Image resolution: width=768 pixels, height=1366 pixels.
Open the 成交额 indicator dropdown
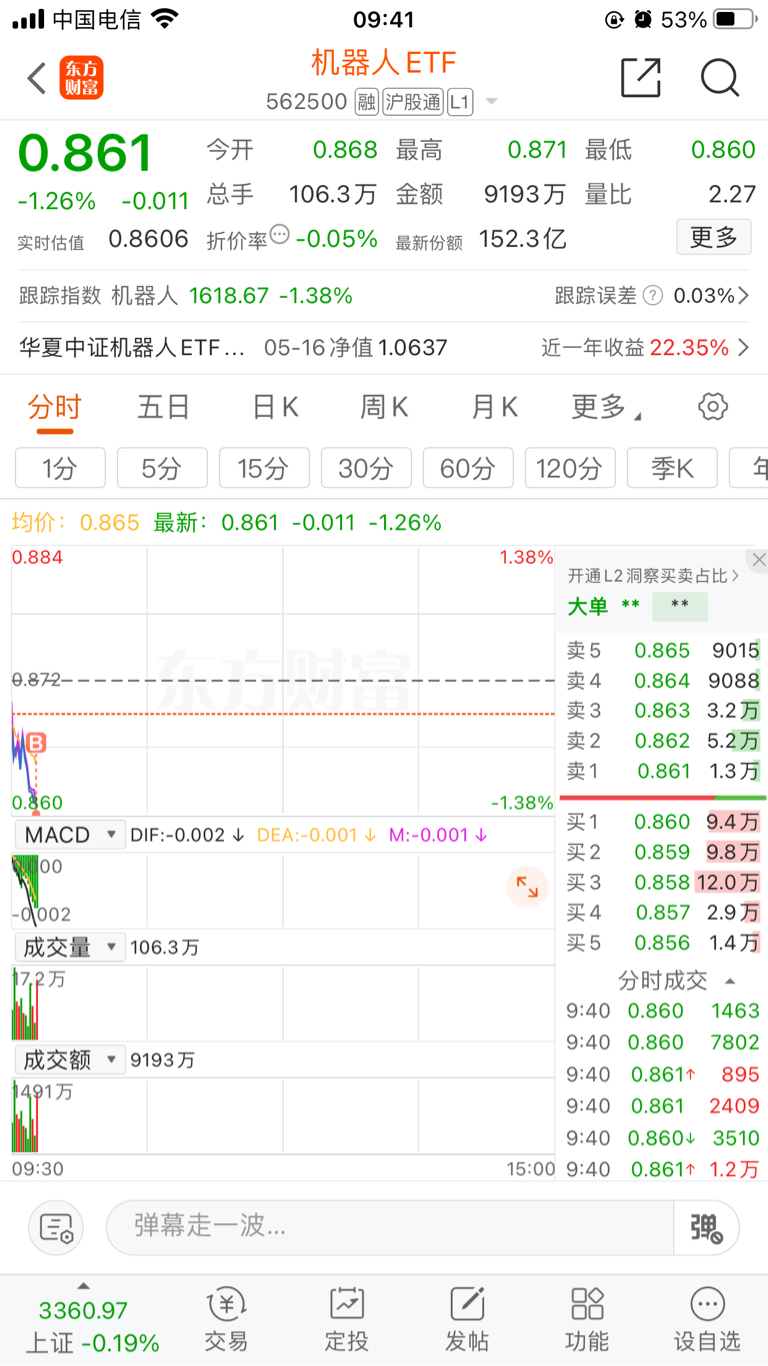pyautogui.click(x=69, y=1059)
